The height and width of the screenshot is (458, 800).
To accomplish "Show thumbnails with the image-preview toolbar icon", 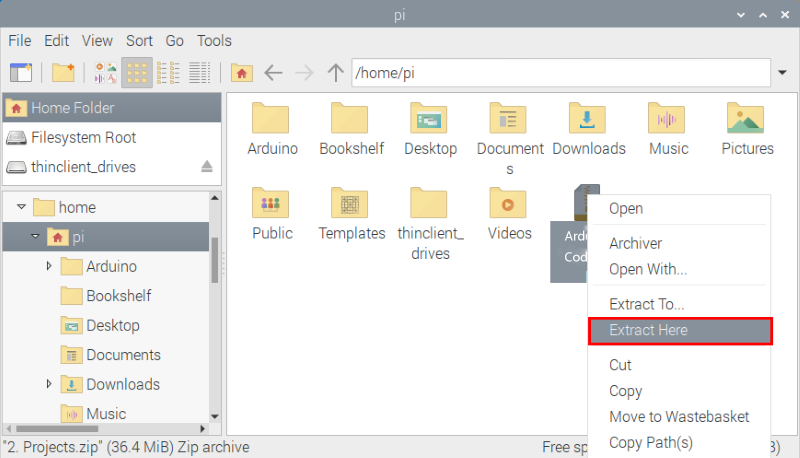I will pyautogui.click(x=105, y=73).
